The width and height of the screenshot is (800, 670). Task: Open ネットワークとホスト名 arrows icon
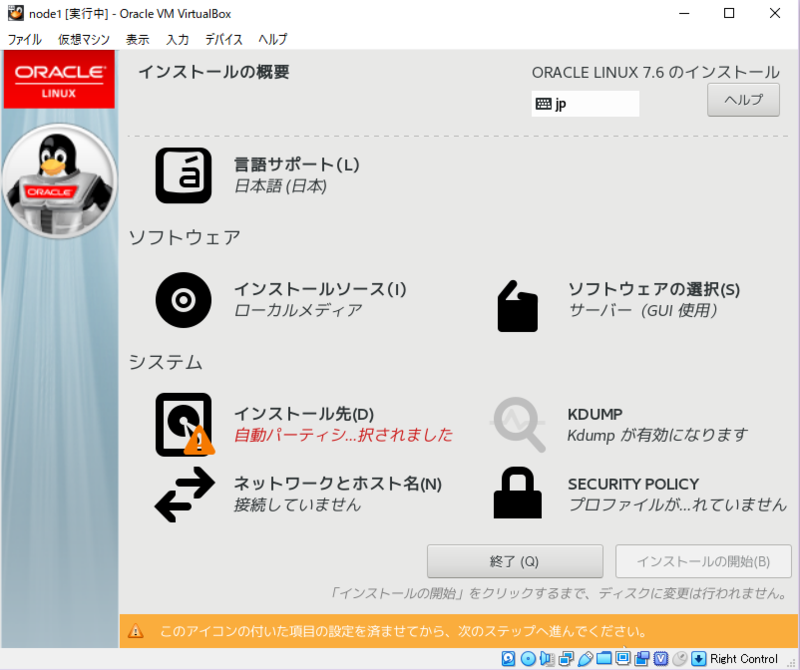pos(185,494)
